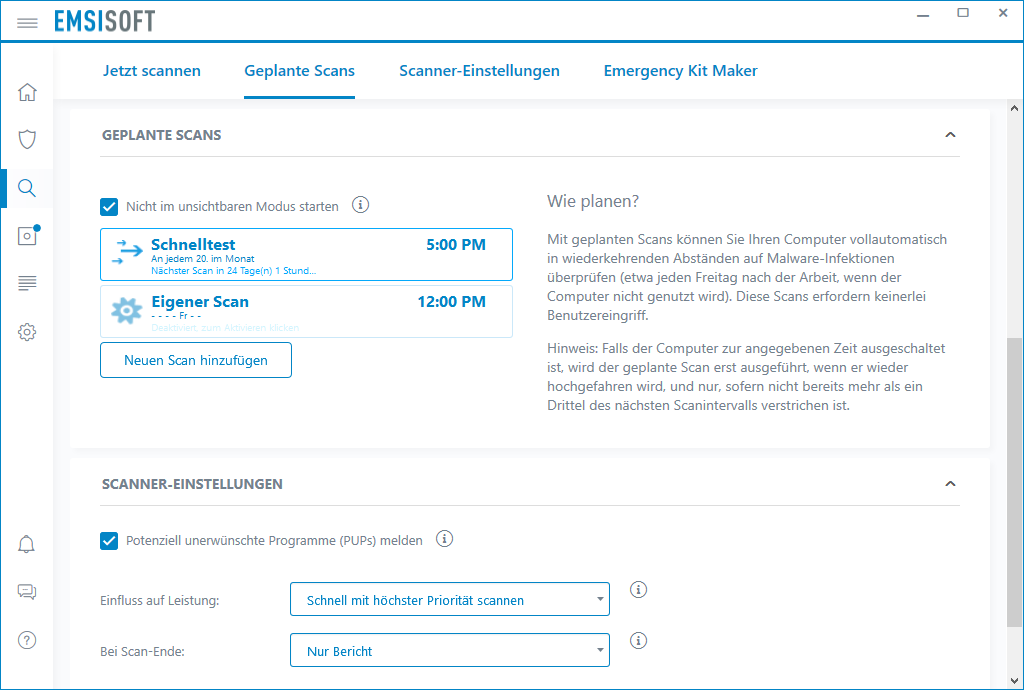
Task: Click the 'Einfluss auf Leistung:' label
Action: coord(159,601)
